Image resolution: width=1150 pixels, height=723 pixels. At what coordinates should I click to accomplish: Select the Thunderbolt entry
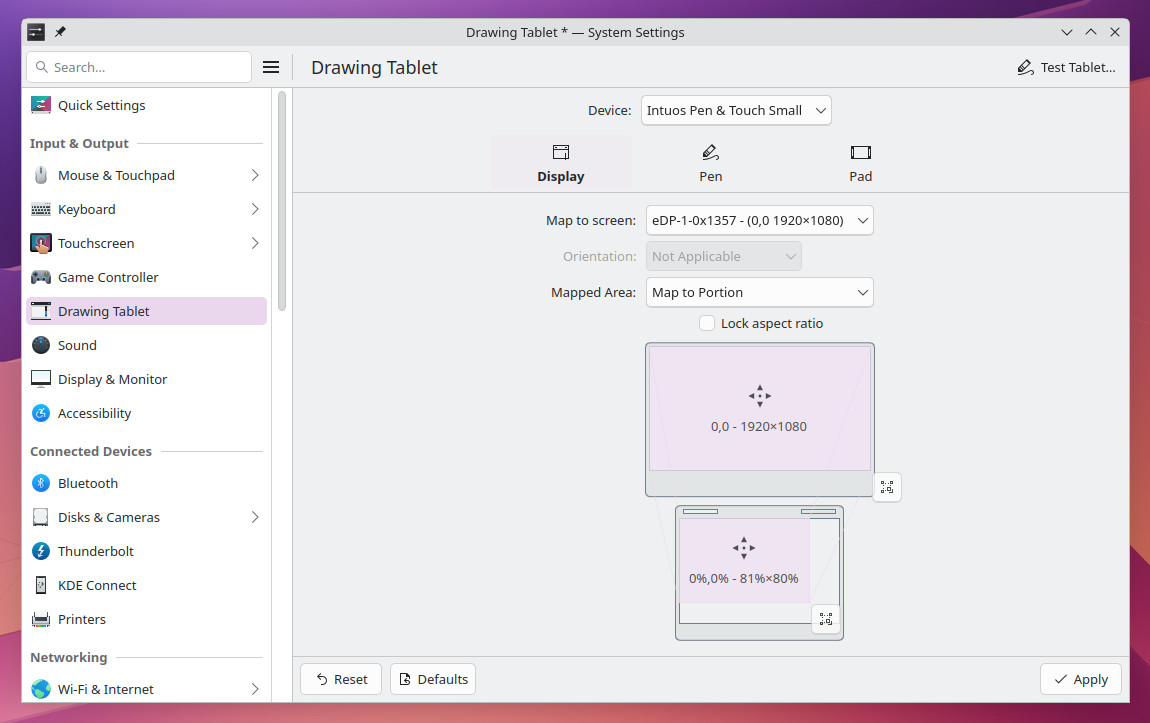(x=146, y=551)
